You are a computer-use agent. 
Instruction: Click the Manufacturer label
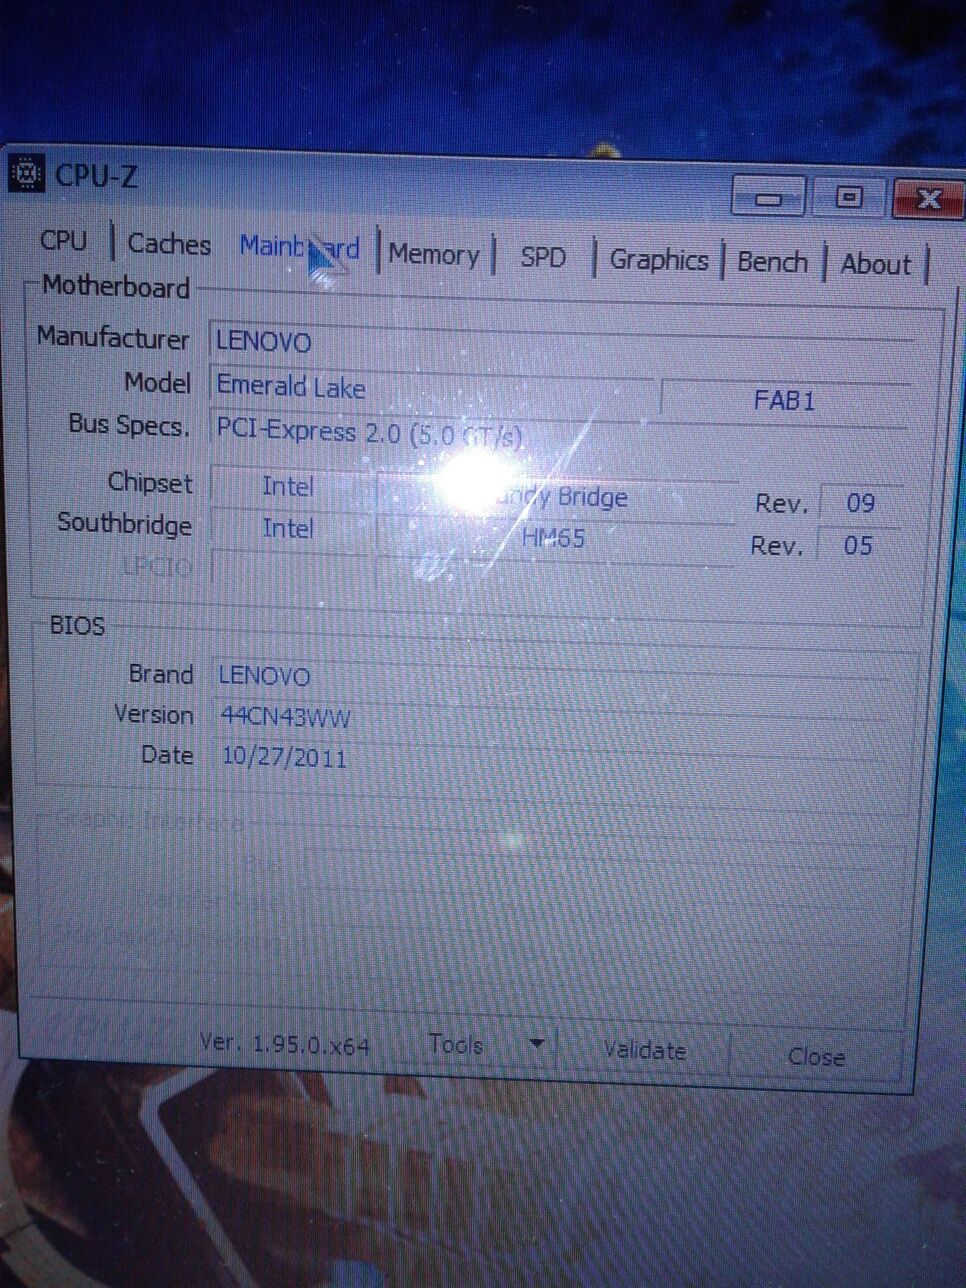pos(112,338)
